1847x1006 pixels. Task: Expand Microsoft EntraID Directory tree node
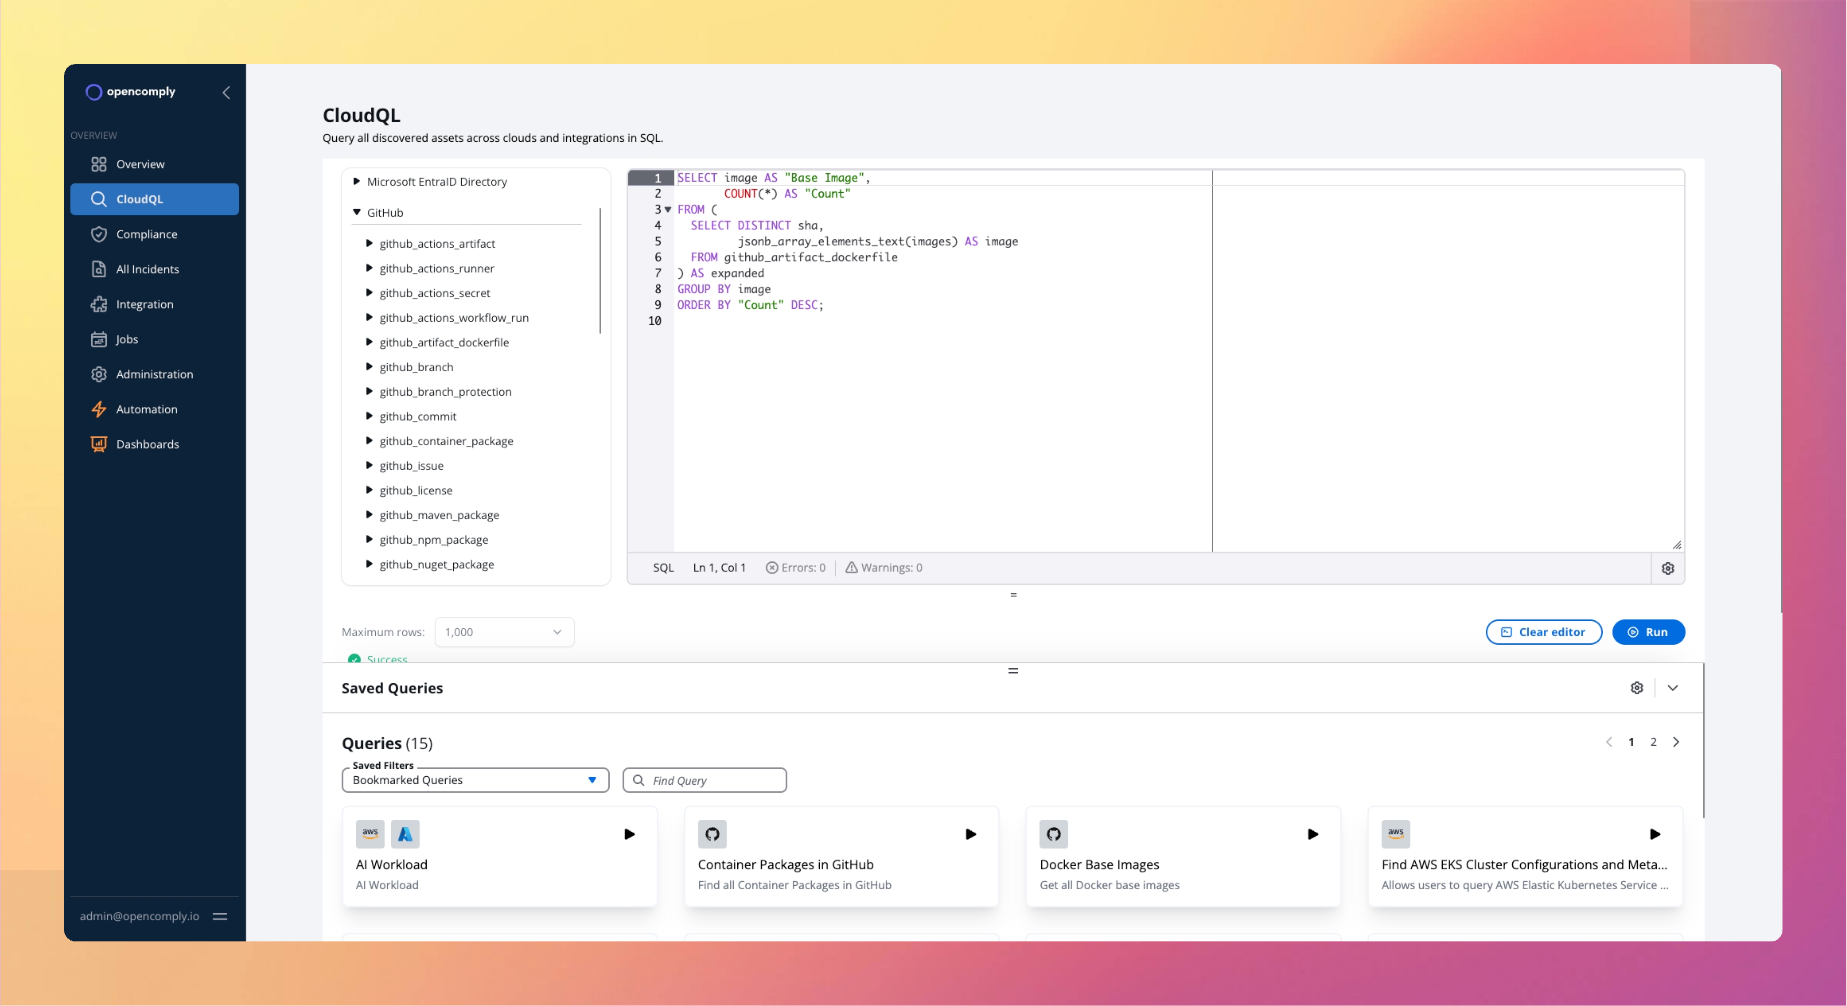coord(357,182)
